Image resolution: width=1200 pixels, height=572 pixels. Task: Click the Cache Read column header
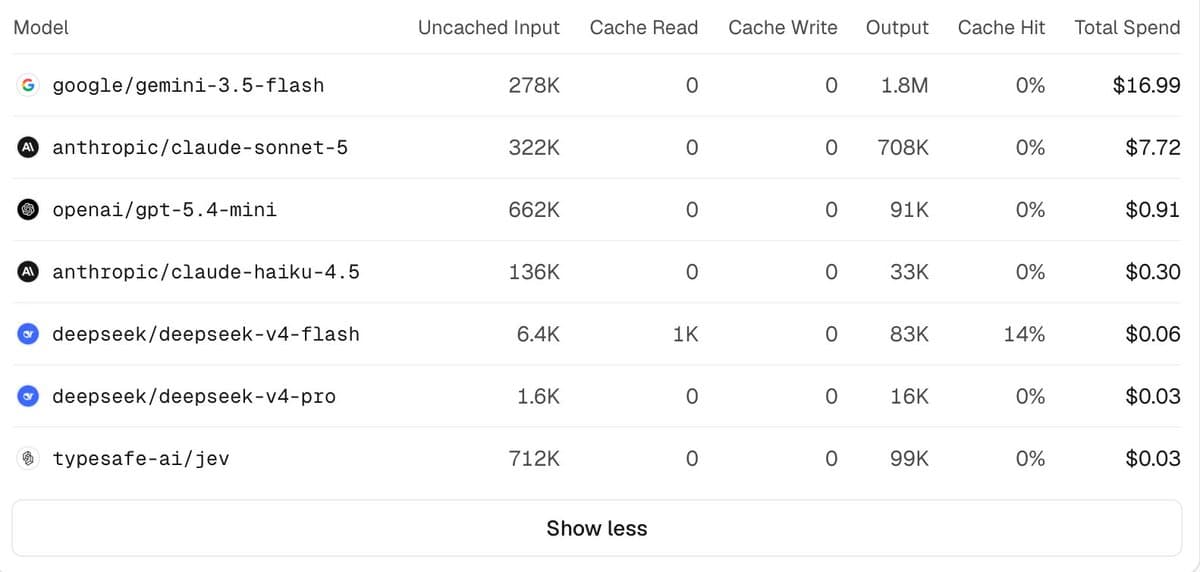(x=644, y=28)
